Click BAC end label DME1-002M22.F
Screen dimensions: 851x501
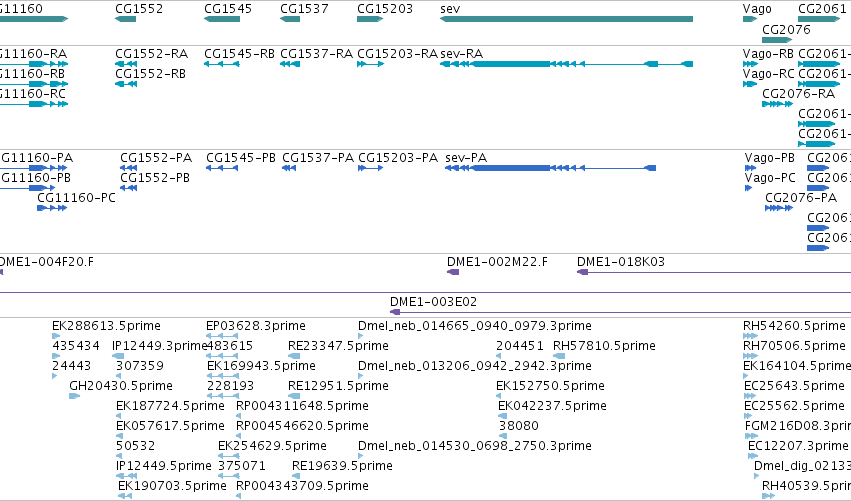497,262
